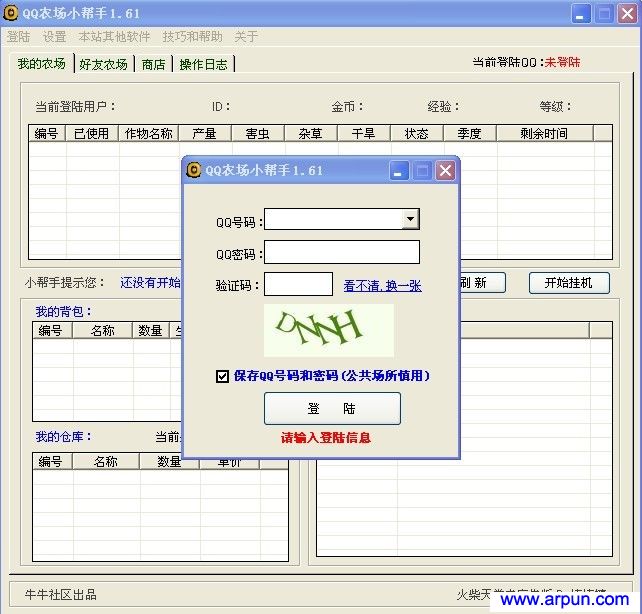Image resolution: width=642 pixels, height=614 pixels.
Task: Click the 剩余时间 column header
Action: [545, 133]
